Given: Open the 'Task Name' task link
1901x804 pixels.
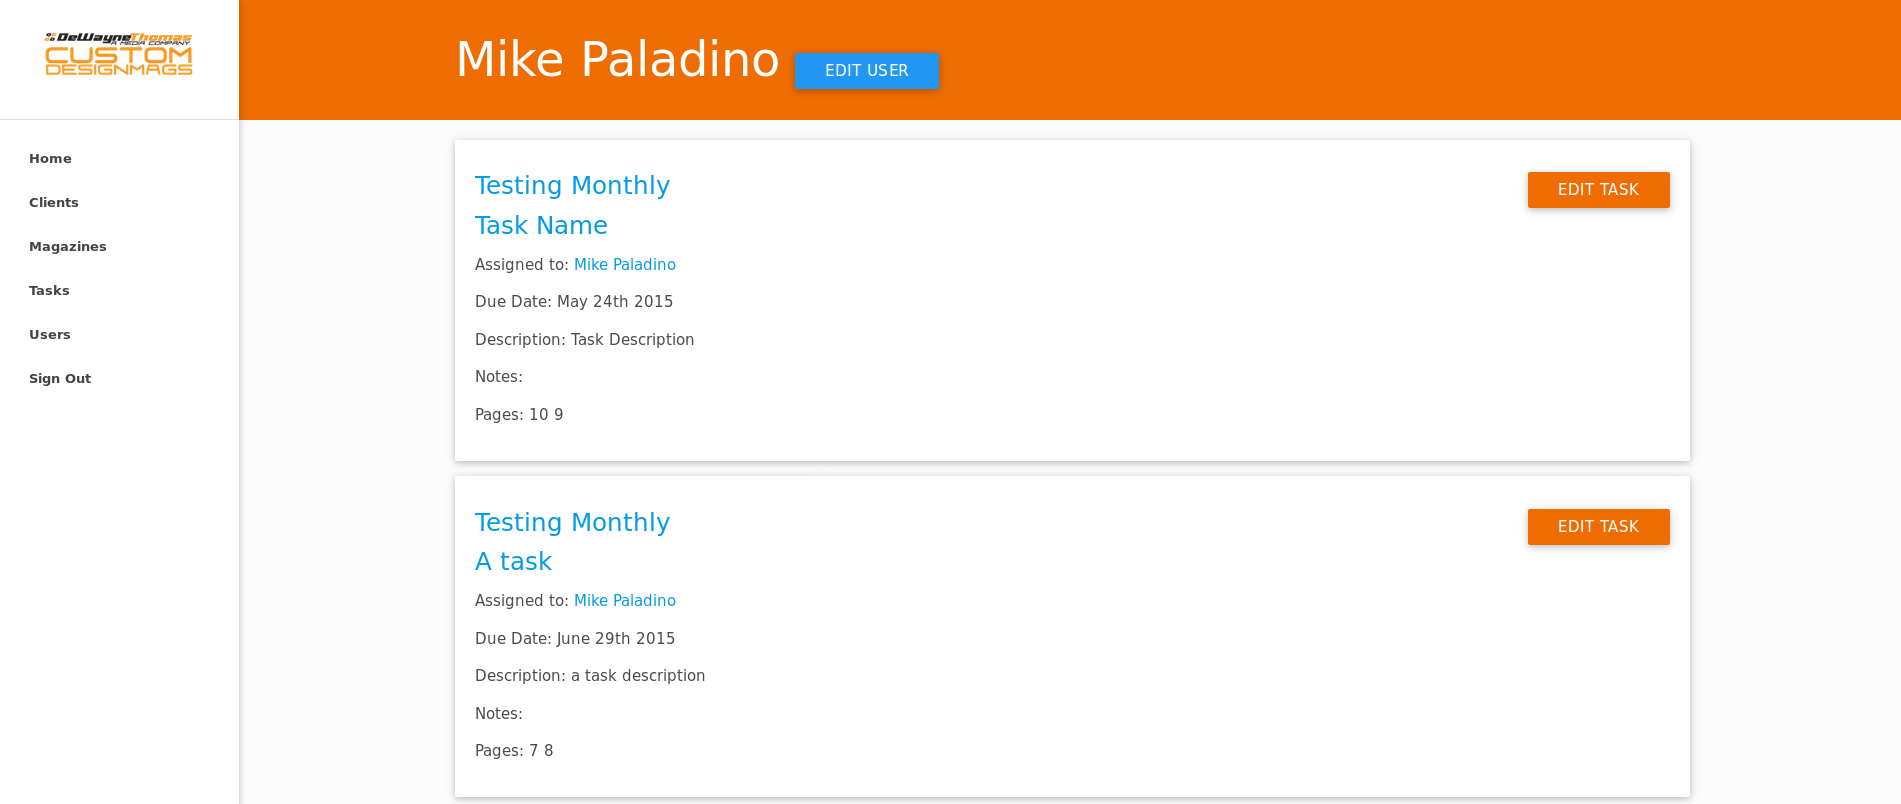Looking at the screenshot, I should (541, 226).
